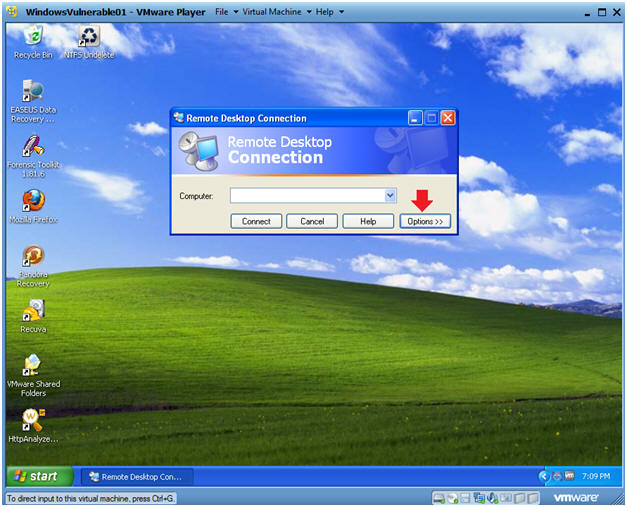Click into the Computer name field
Screen dimensions: 627x507
tap(307, 196)
